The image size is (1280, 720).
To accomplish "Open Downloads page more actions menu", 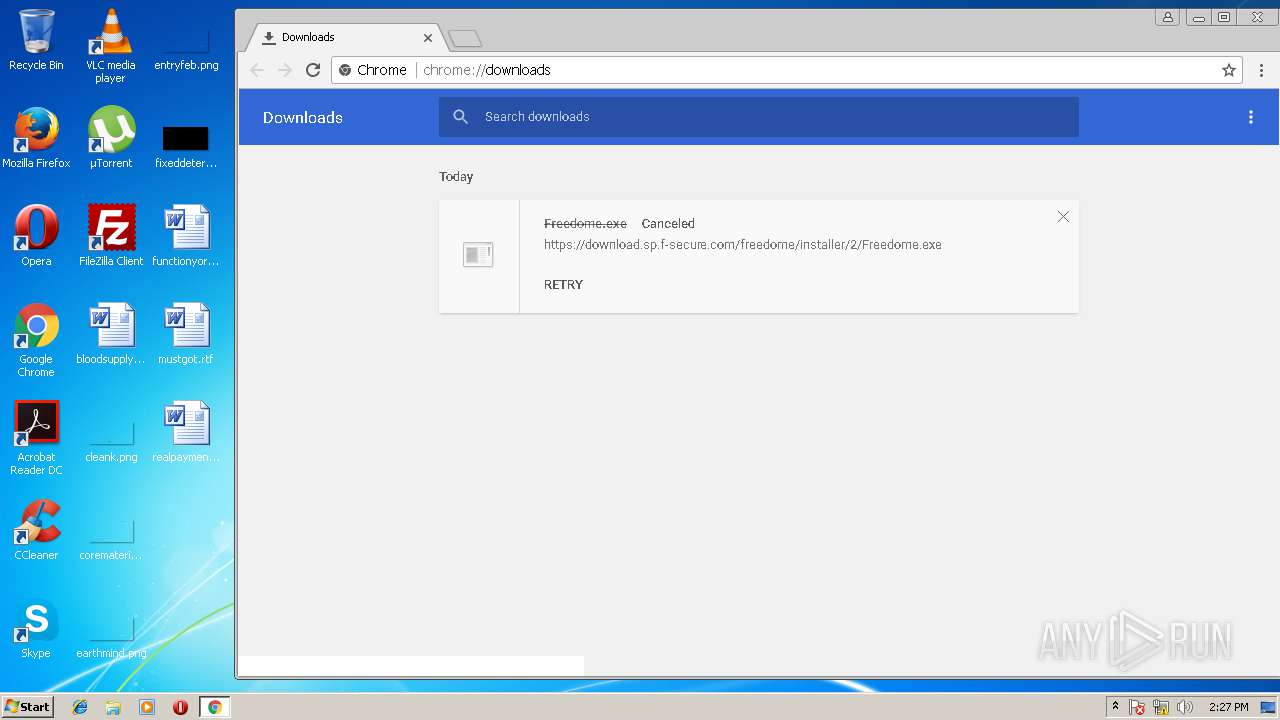I will 1250,117.
